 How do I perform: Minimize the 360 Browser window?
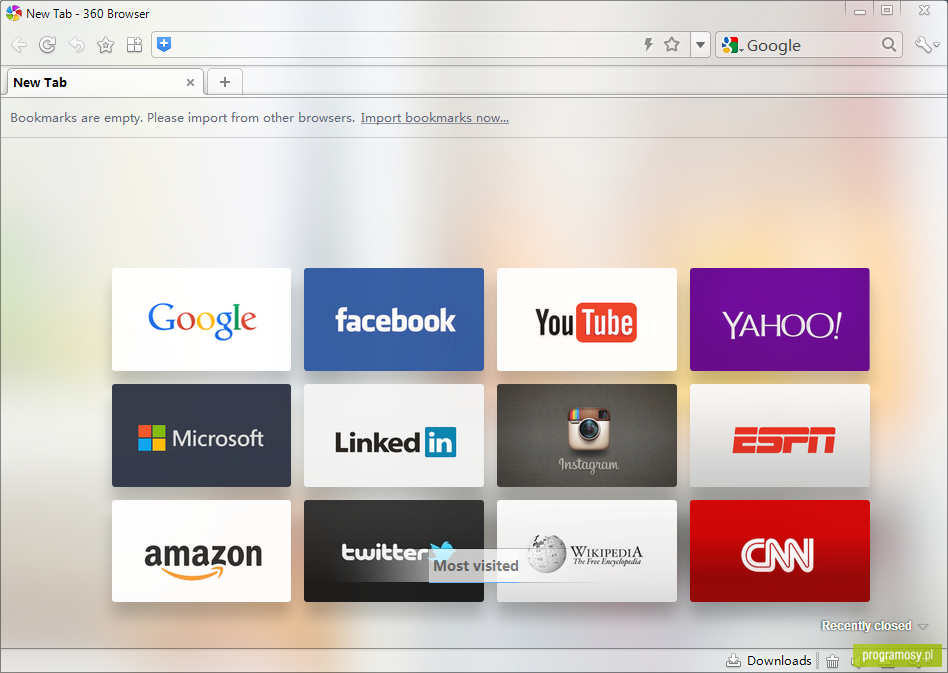(x=860, y=11)
